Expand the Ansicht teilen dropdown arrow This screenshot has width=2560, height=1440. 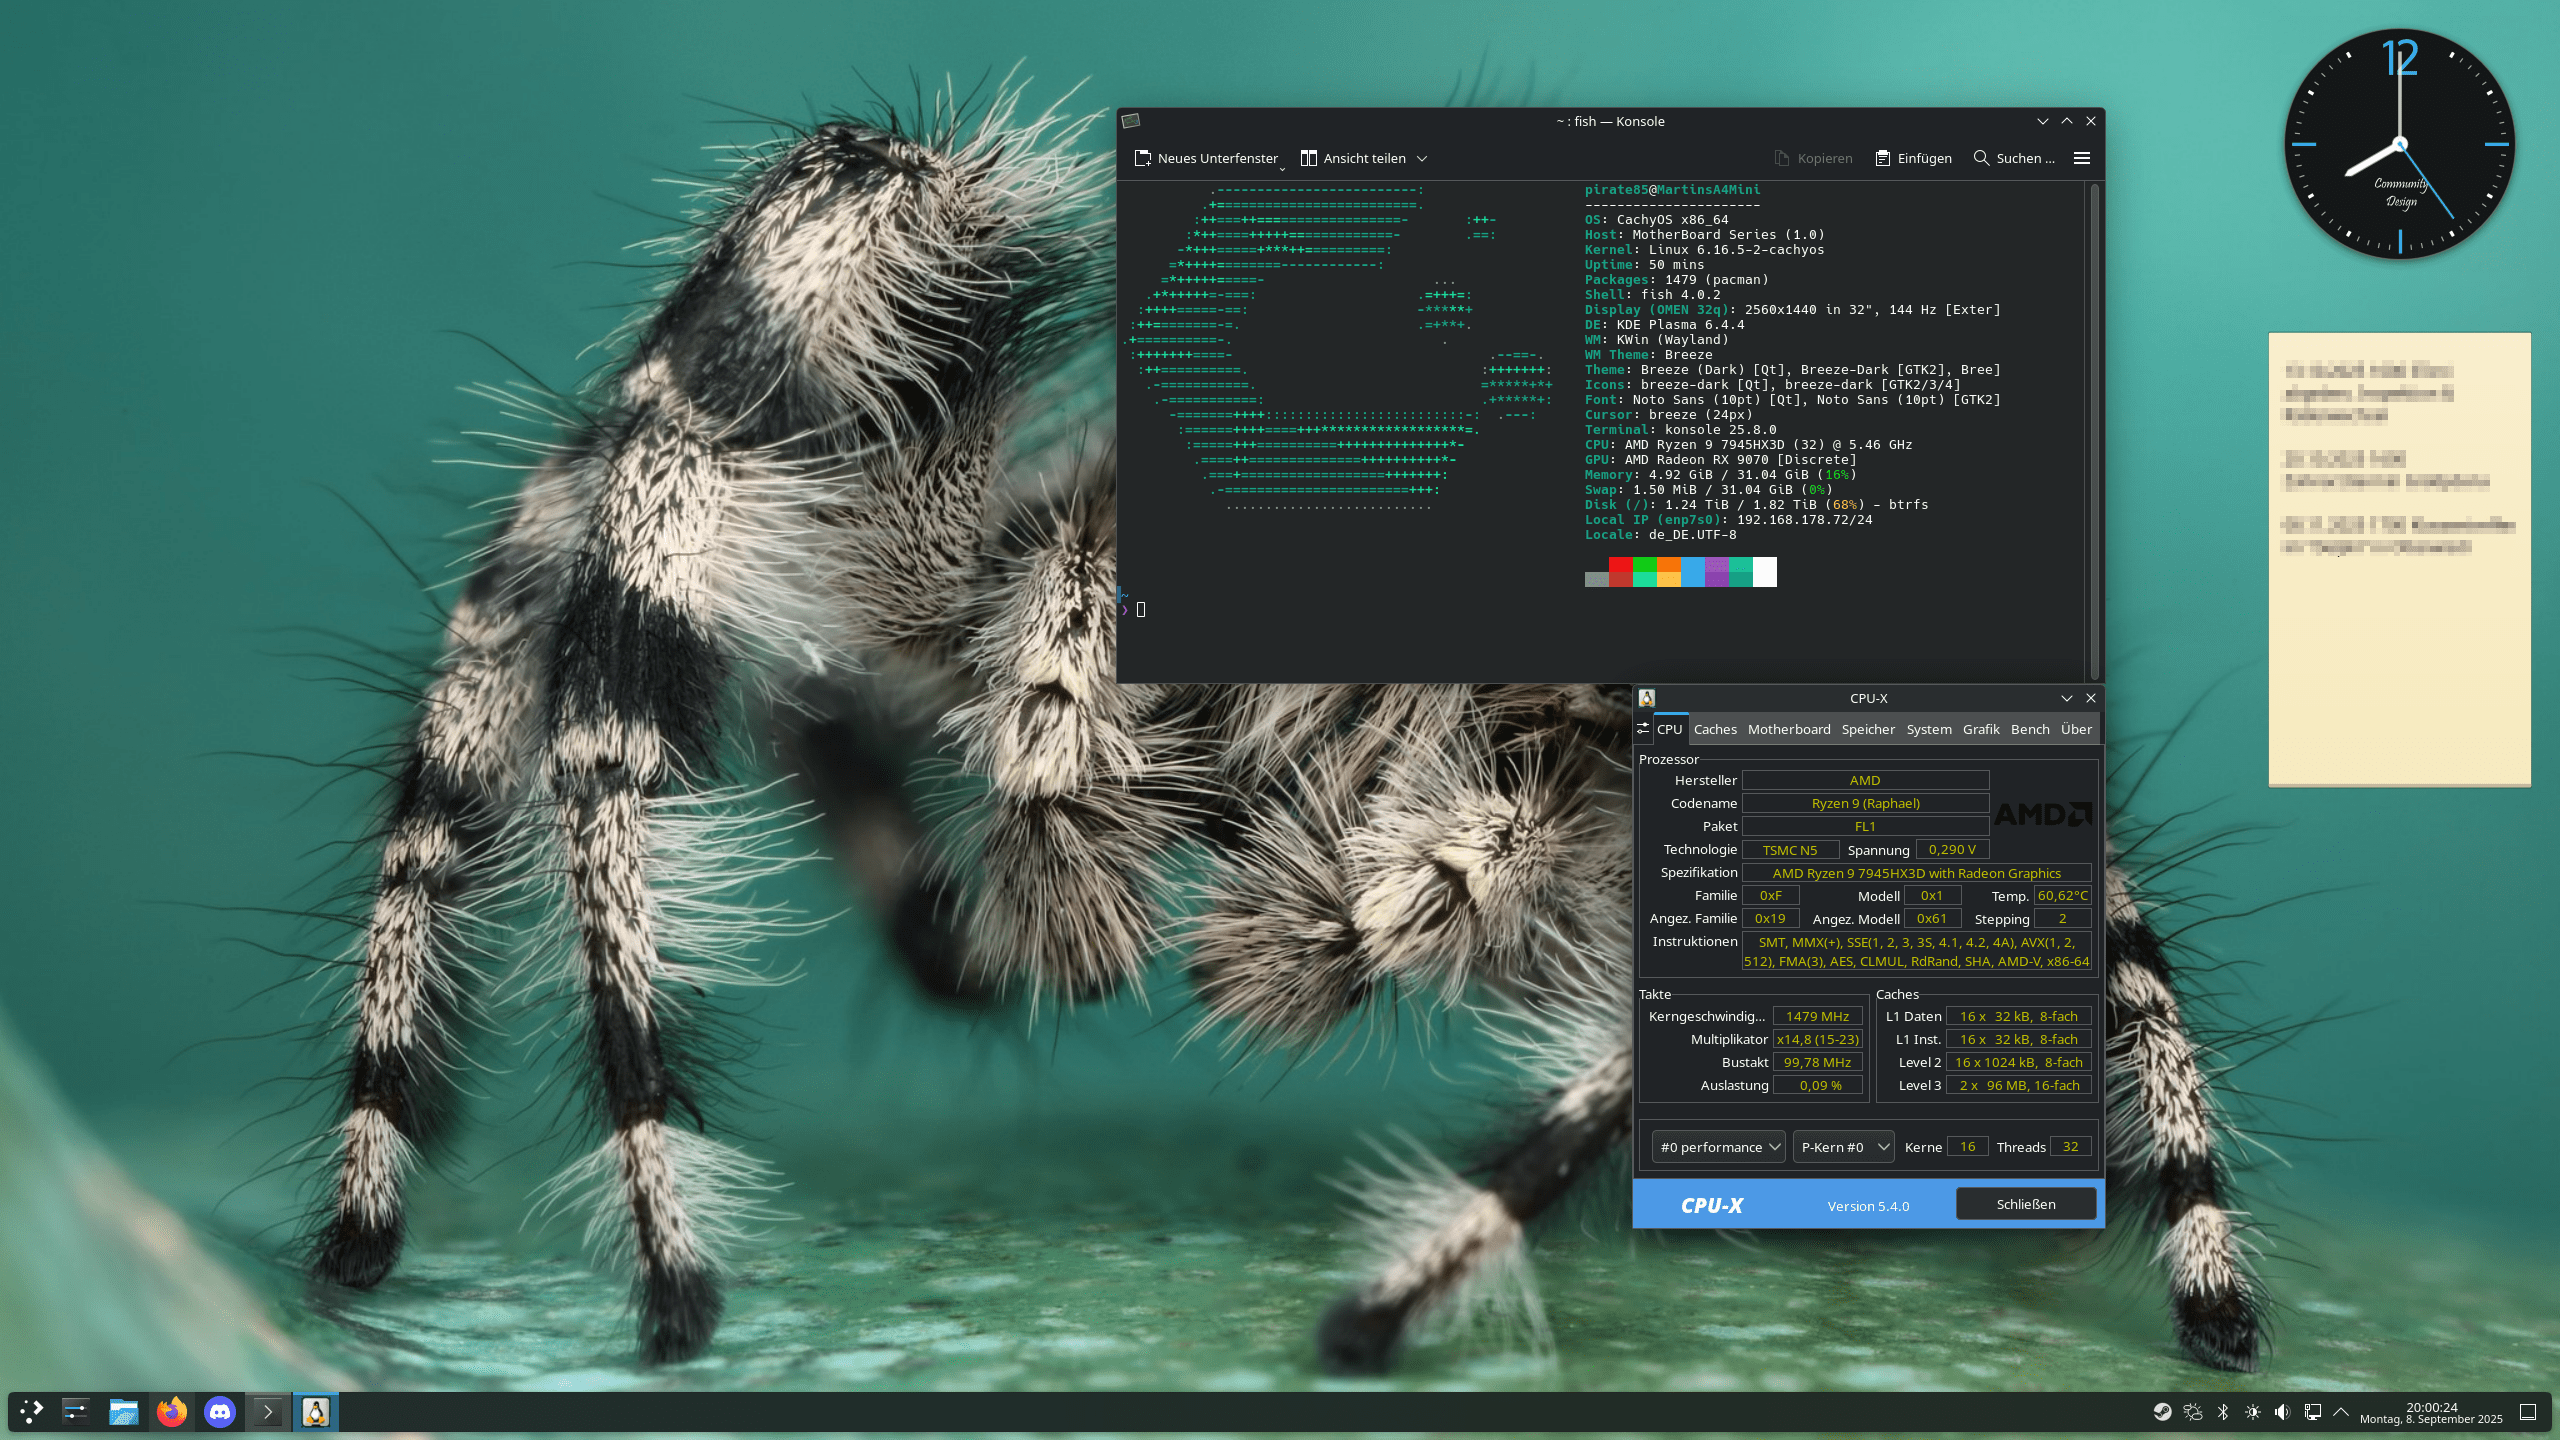click(1422, 158)
